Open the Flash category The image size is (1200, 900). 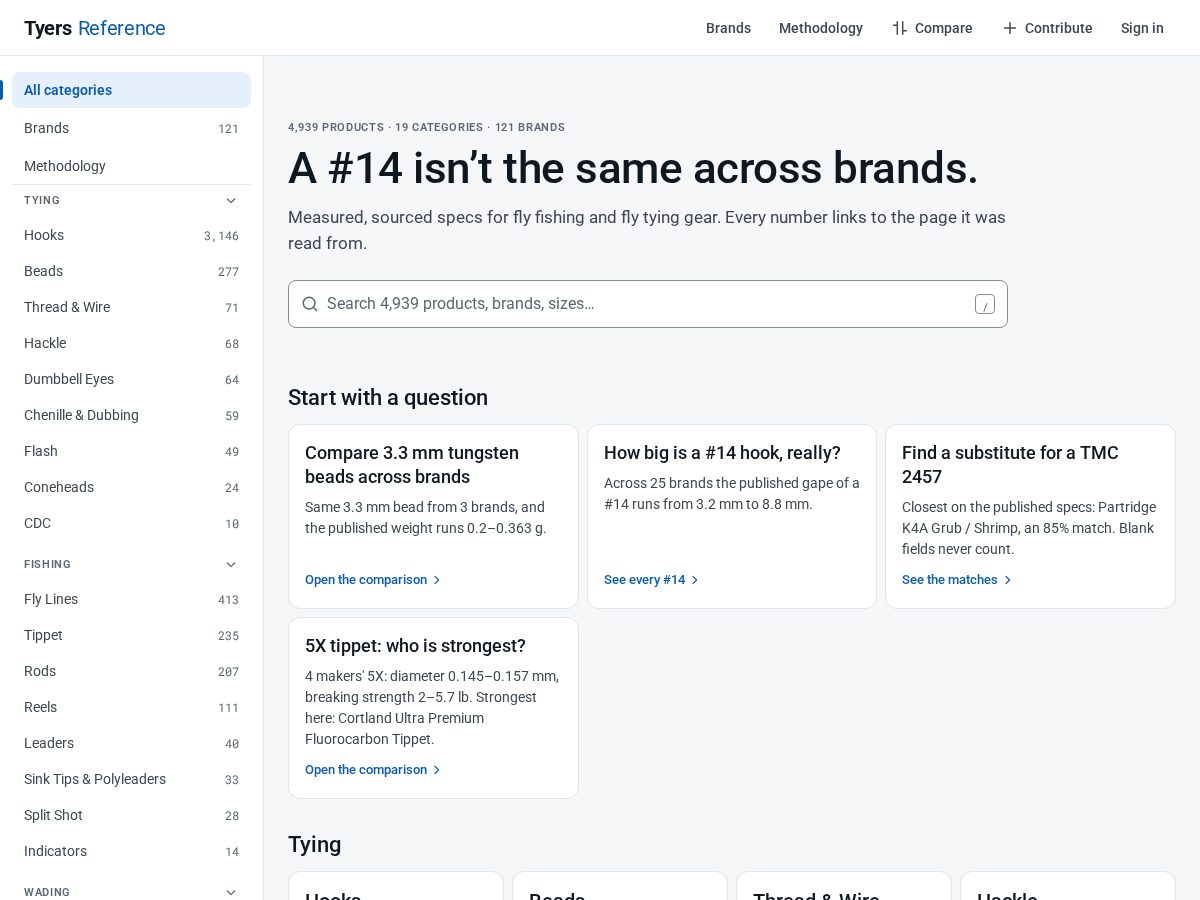tap(131, 451)
